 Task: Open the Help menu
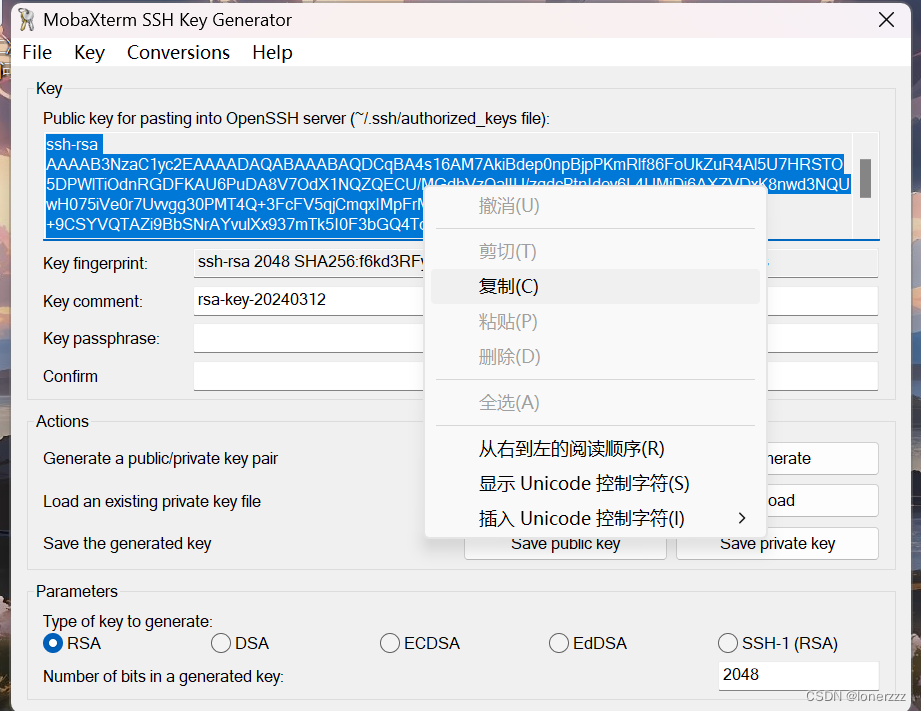(271, 52)
